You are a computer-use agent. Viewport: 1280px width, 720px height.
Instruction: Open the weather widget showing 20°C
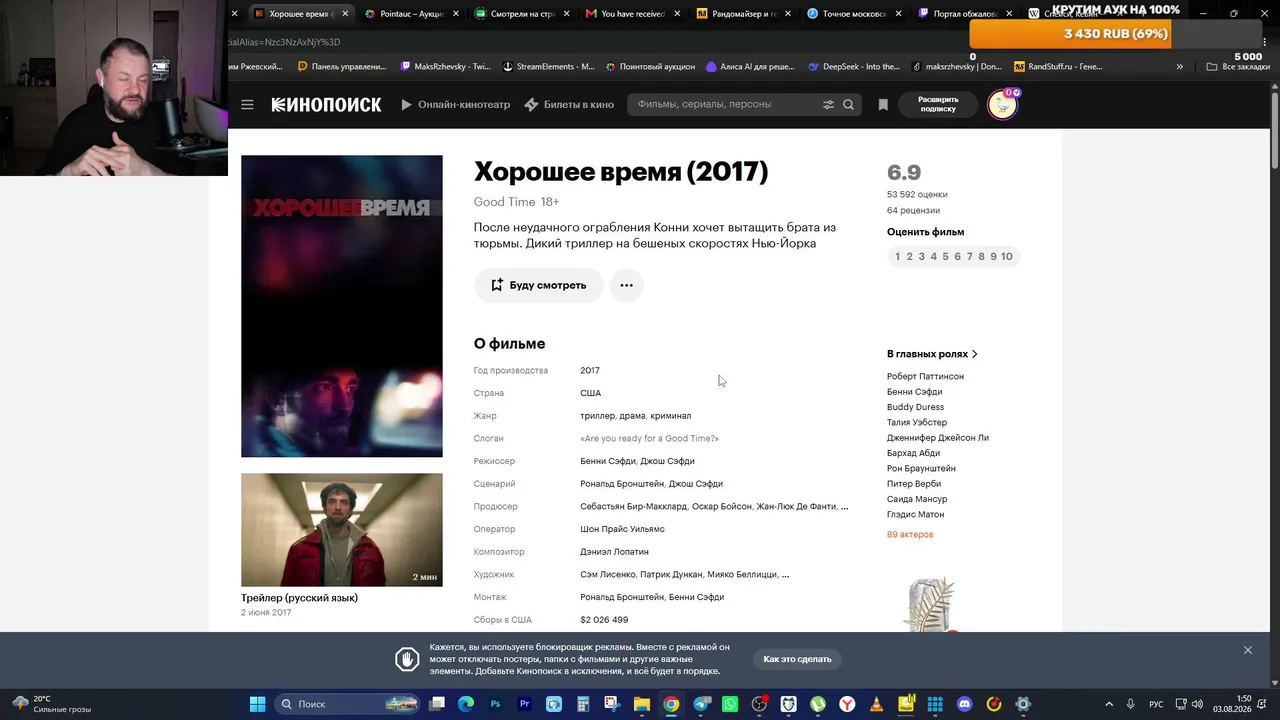[x=52, y=704]
